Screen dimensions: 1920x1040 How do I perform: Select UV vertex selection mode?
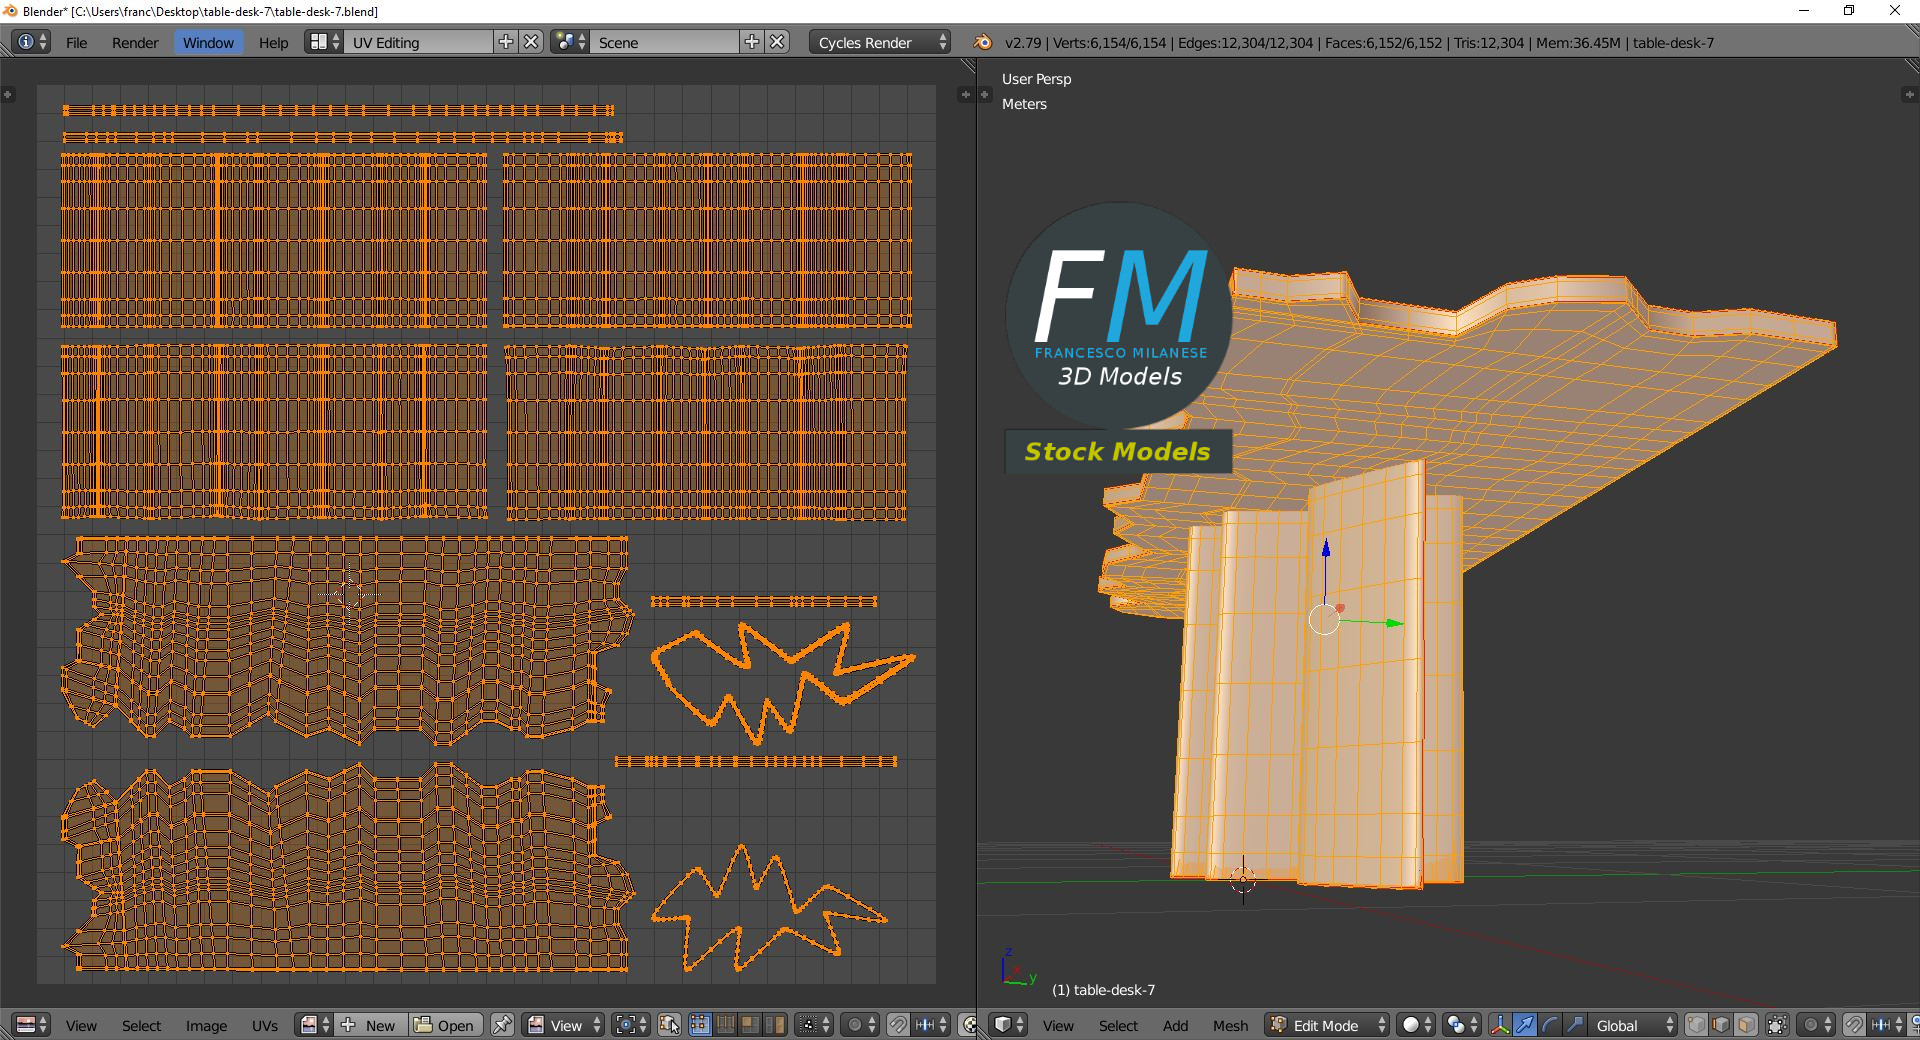[x=700, y=1025]
